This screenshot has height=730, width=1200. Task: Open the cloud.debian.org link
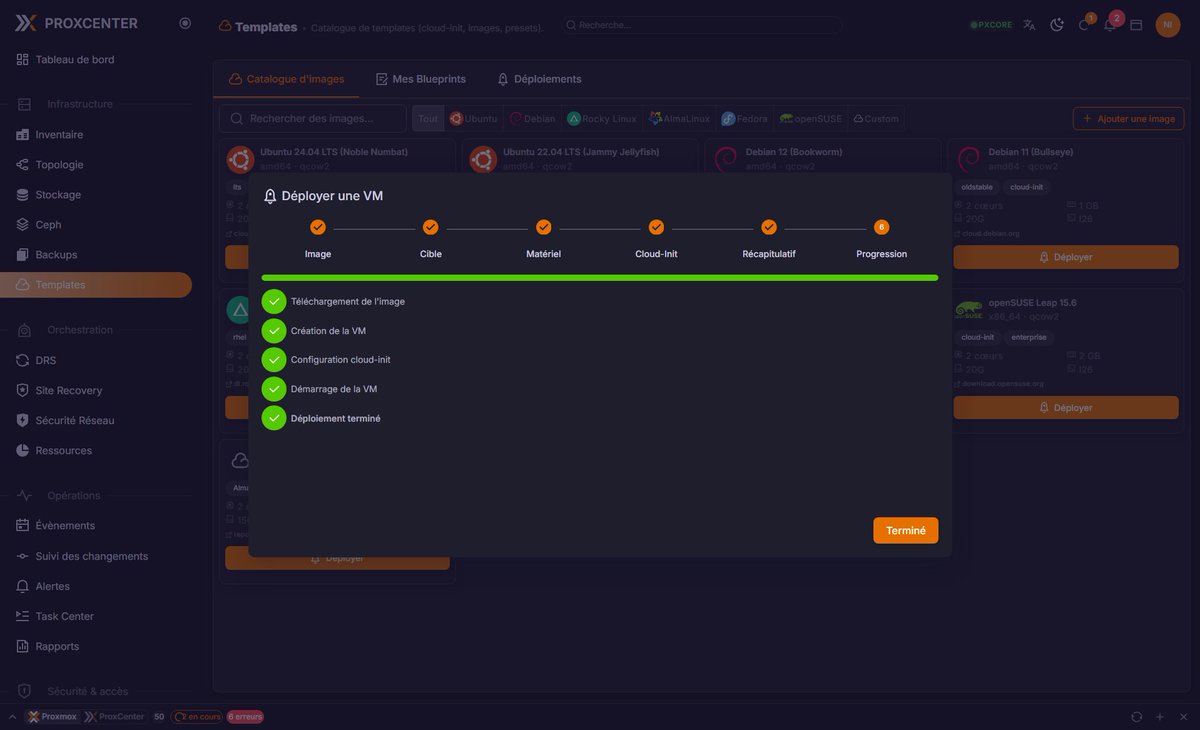click(987, 233)
